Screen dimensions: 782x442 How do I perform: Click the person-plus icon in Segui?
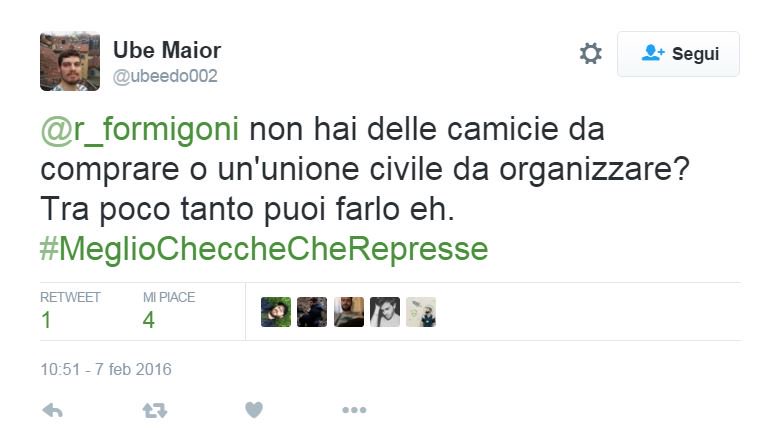tap(653, 53)
